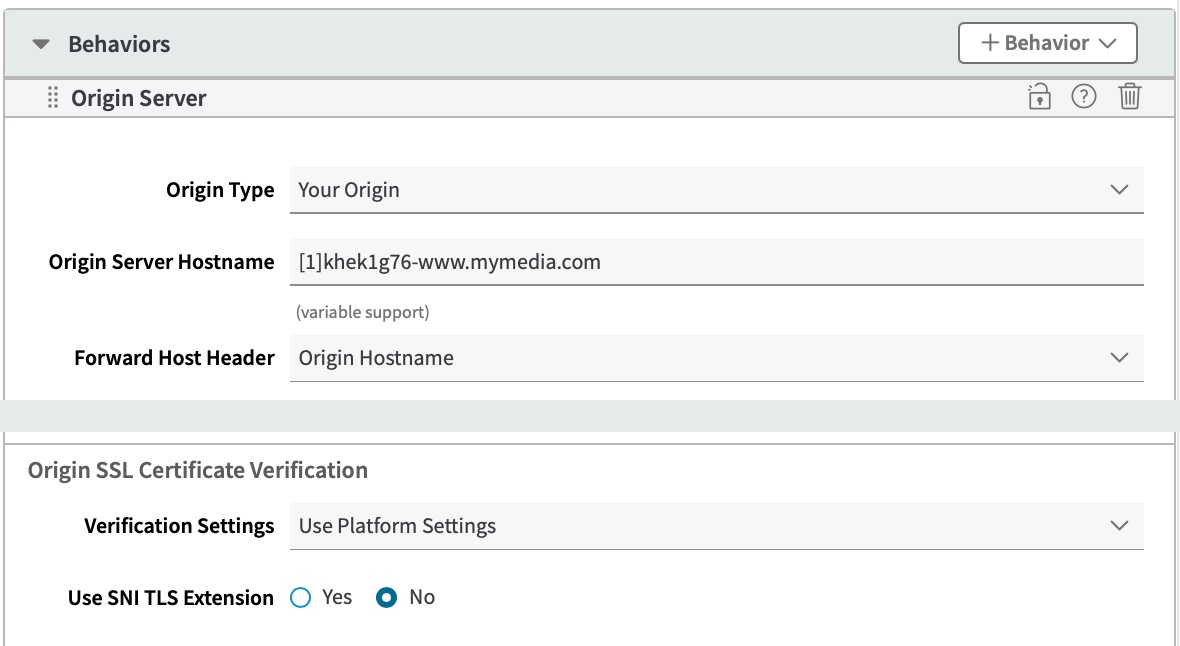This screenshot has width=1180, height=646.
Task: Click the Forward Host Header field label
Action: [x=174, y=358]
